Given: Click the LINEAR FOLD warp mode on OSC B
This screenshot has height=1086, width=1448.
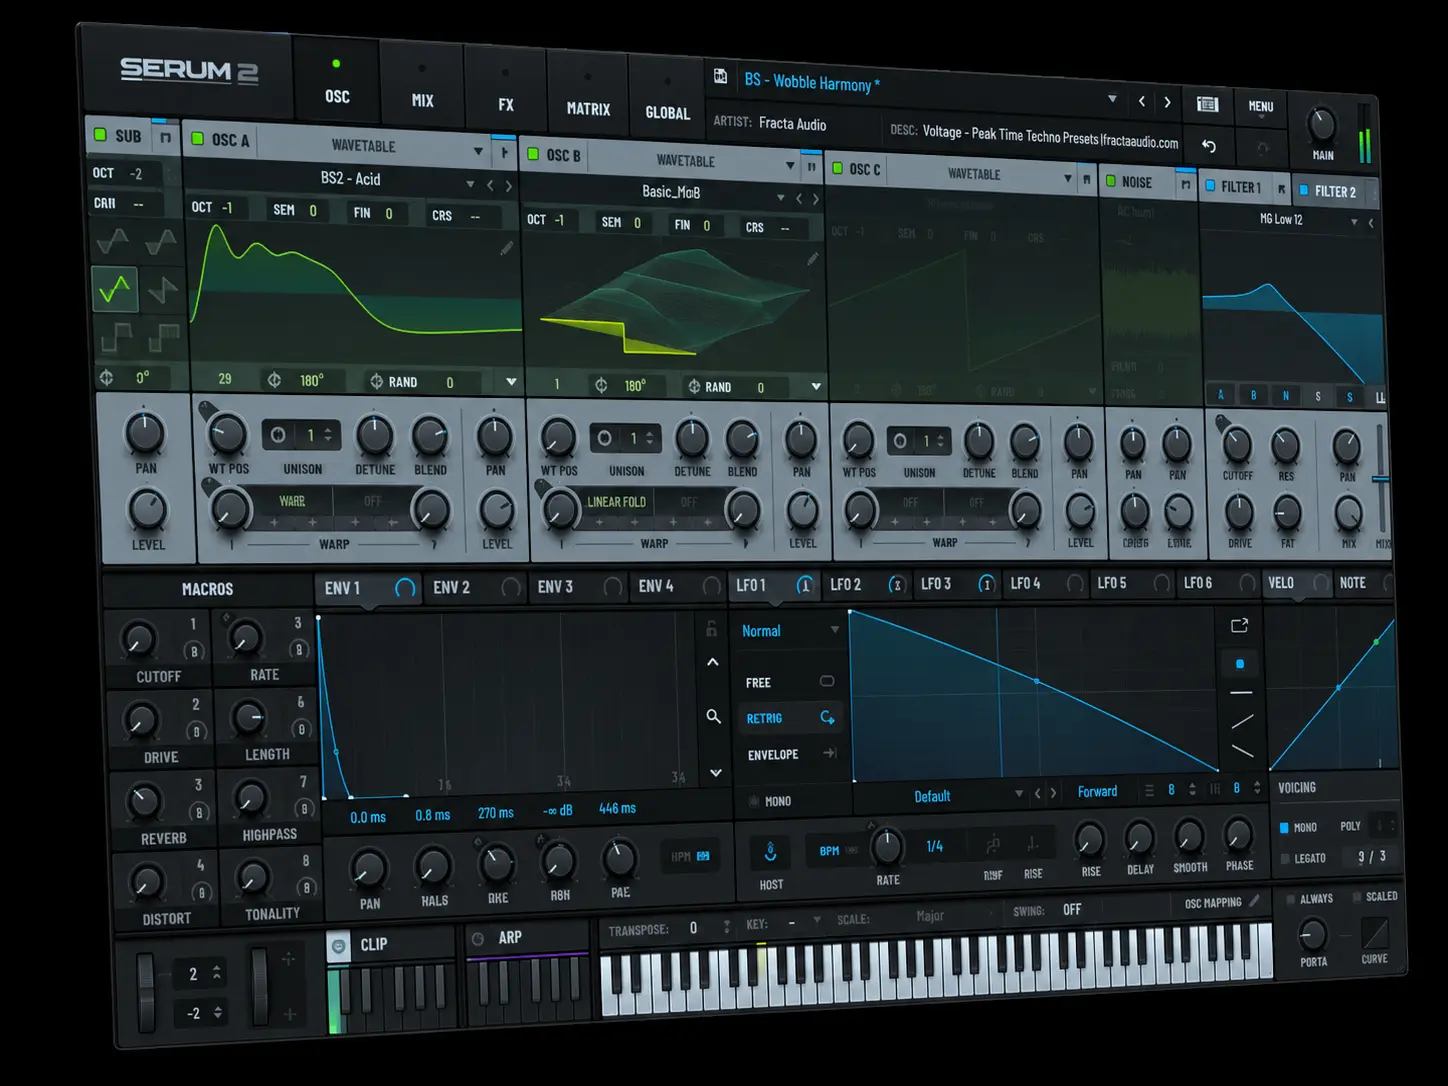Looking at the screenshot, I should 616,502.
